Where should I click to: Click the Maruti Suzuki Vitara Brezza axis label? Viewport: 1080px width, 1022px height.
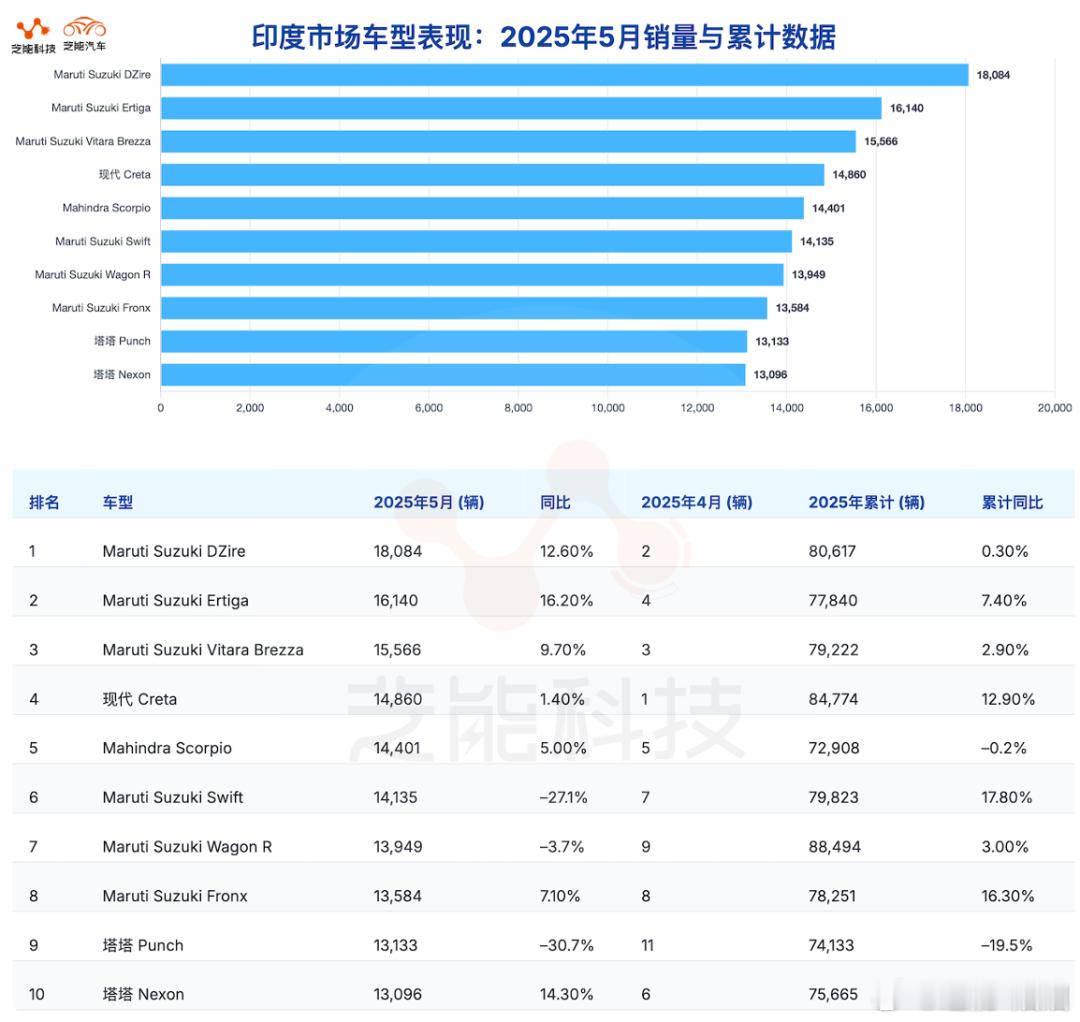(83, 141)
